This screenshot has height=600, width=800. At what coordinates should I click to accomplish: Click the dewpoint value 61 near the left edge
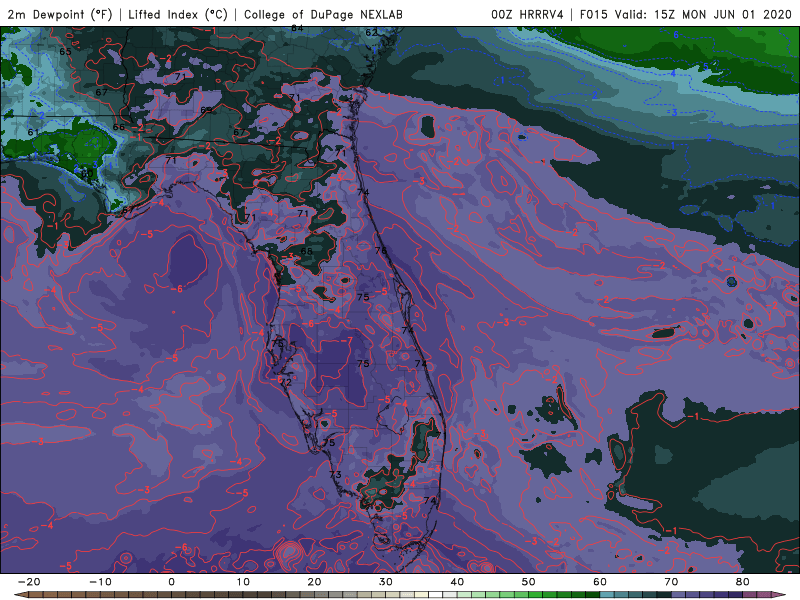pos(33,132)
